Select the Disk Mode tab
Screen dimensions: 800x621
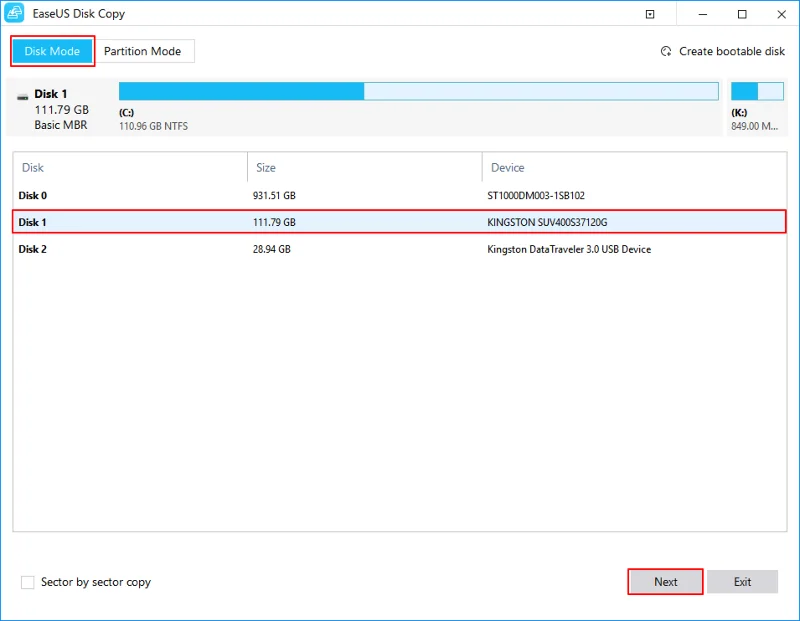point(52,51)
